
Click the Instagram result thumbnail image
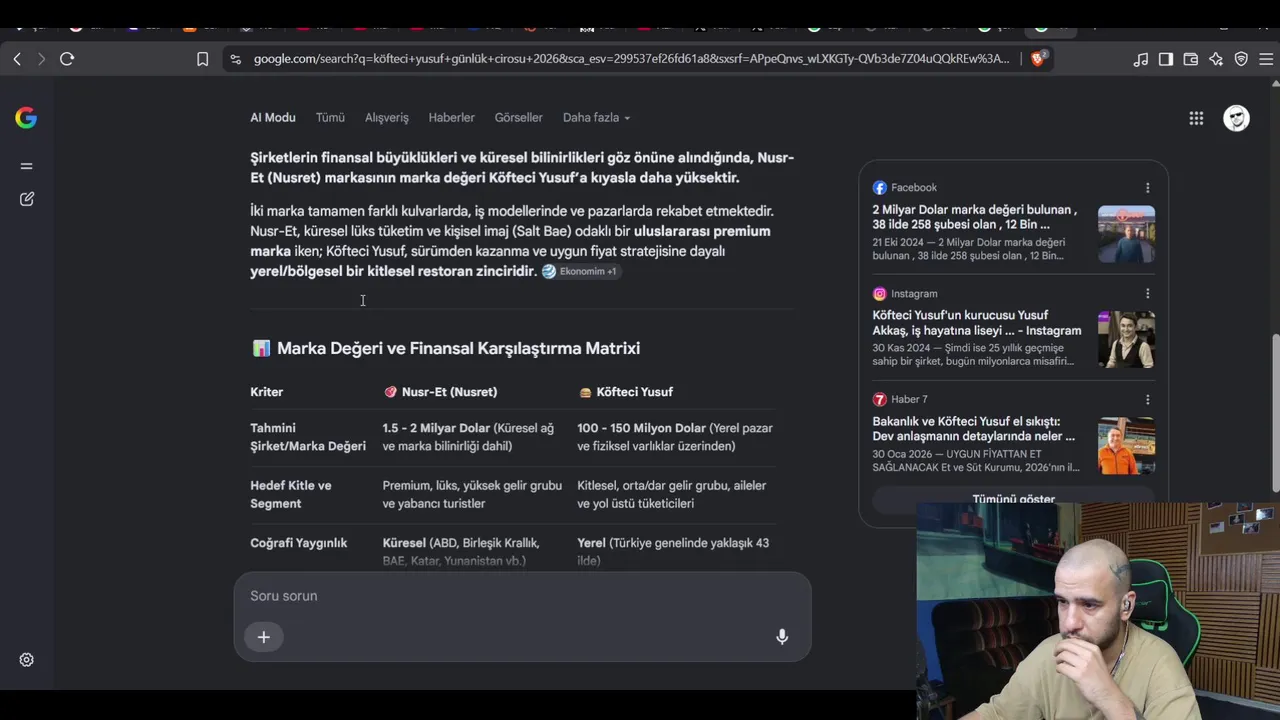click(1126, 340)
